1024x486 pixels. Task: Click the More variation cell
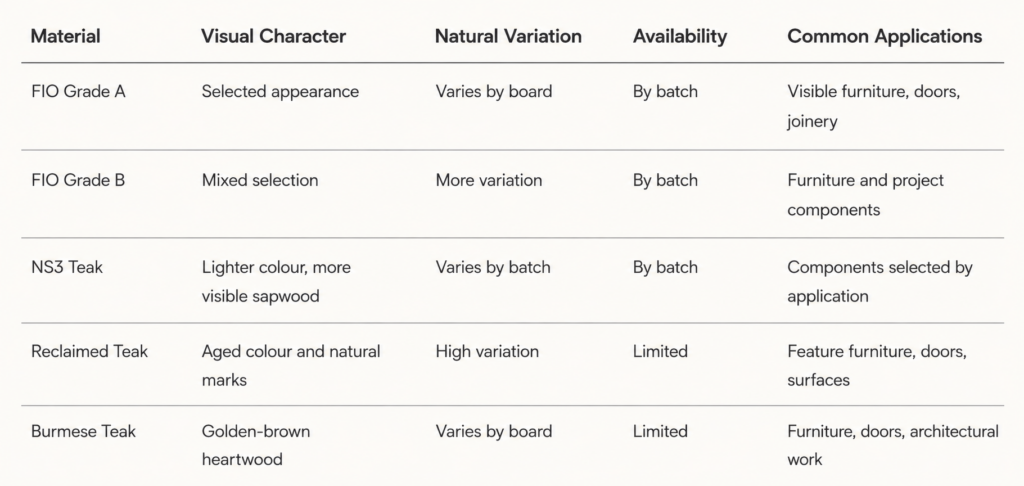[x=488, y=180]
